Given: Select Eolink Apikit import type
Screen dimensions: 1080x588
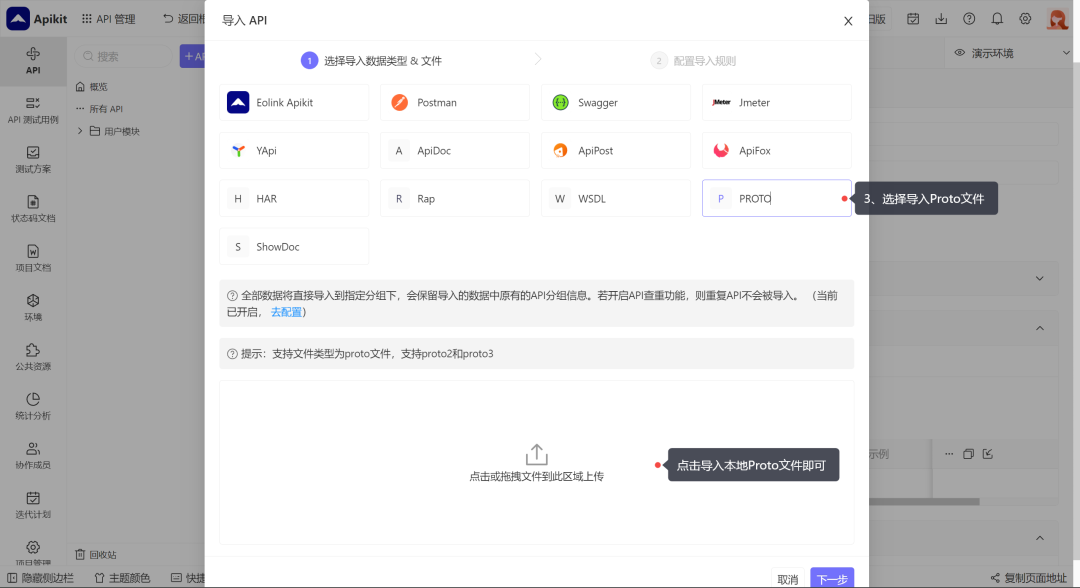Looking at the screenshot, I should click(x=294, y=103).
